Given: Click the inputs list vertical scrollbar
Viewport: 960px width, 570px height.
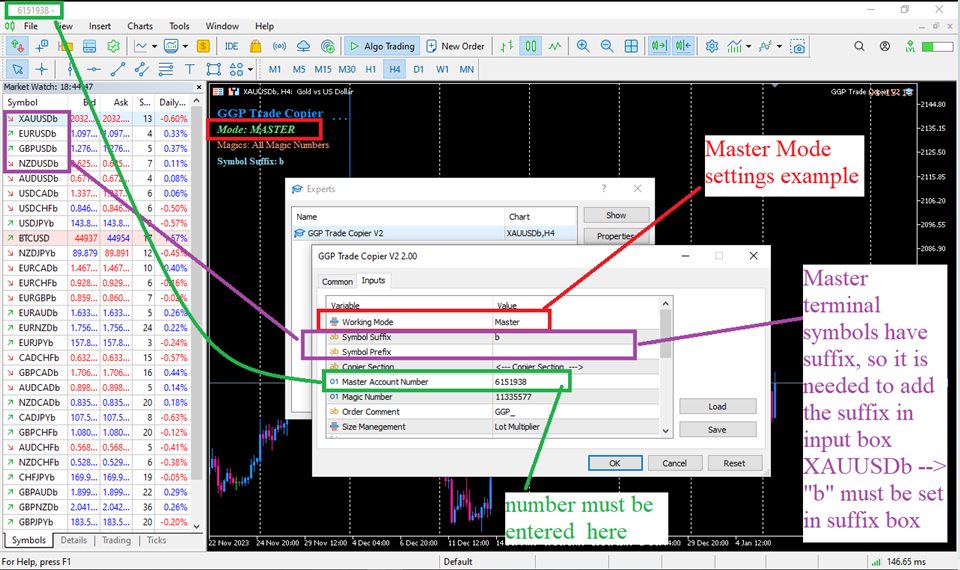Looking at the screenshot, I should click(666, 367).
